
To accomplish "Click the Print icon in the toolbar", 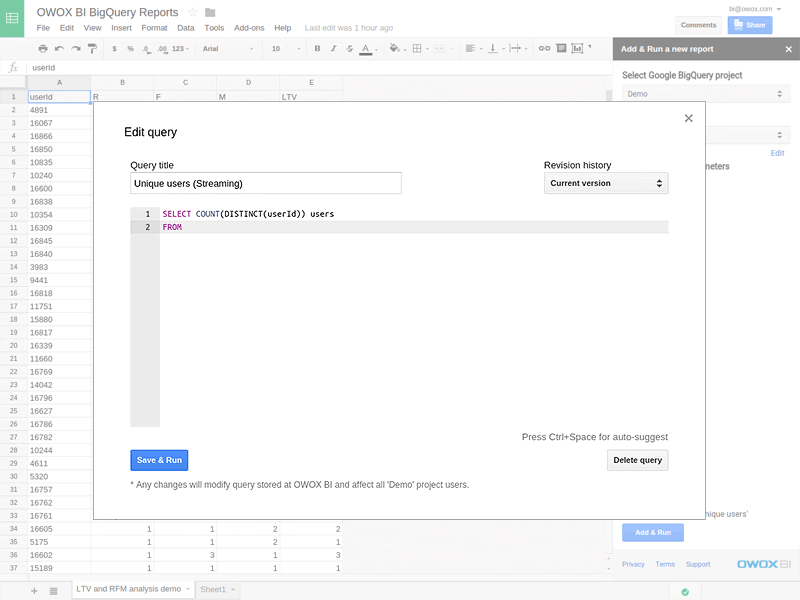I will pos(43,48).
